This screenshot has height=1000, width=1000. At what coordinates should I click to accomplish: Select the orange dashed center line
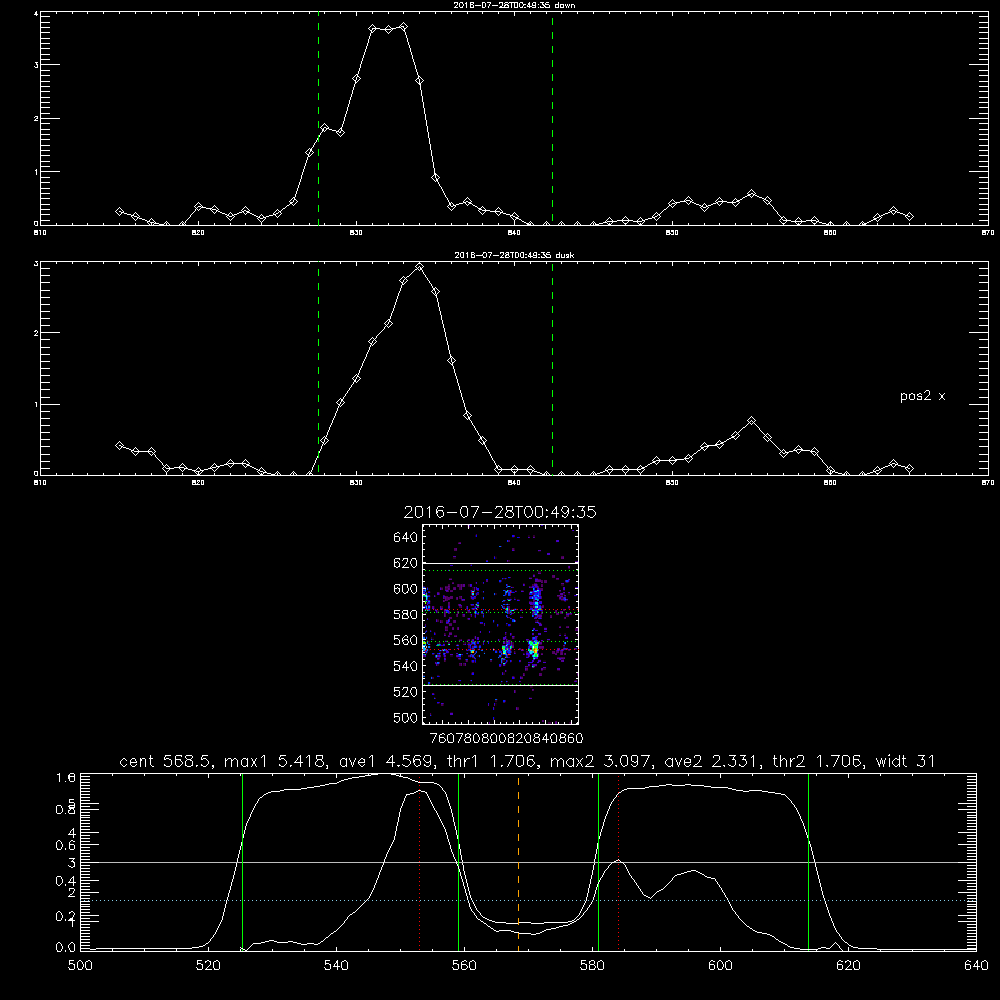[x=518, y=863]
